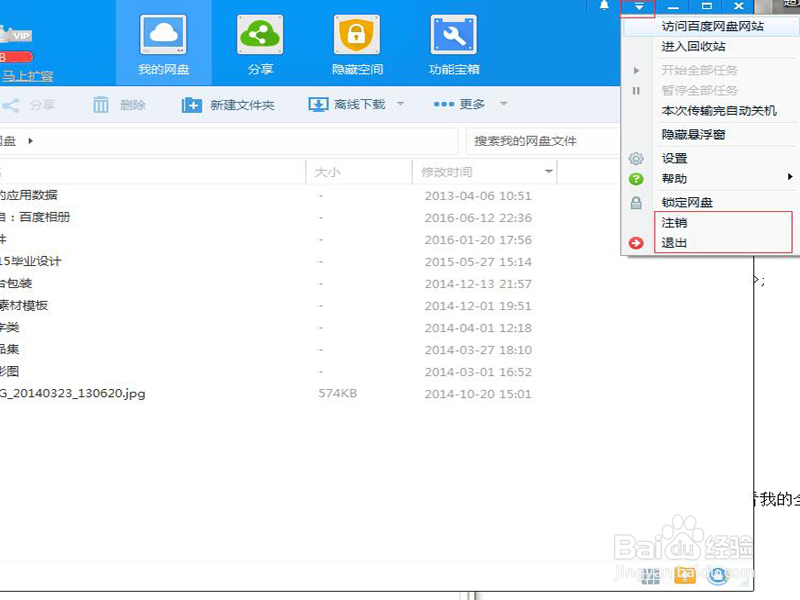Toggle the main dropdown menu arrow

pos(638,7)
